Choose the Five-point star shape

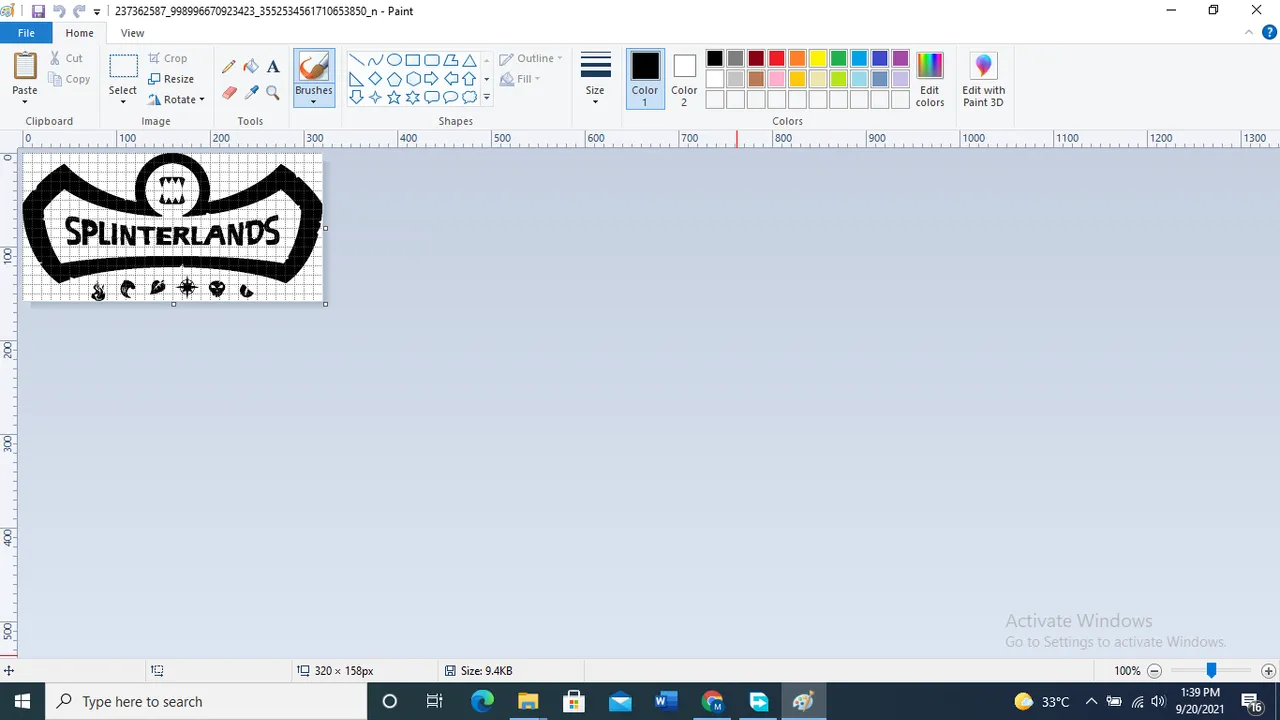pyautogui.click(x=394, y=97)
